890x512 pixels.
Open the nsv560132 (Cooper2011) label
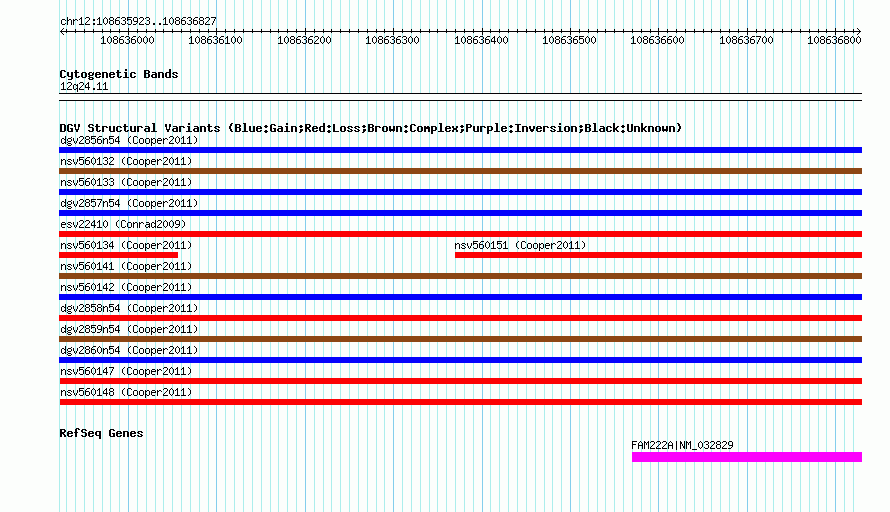[x=126, y=161]
